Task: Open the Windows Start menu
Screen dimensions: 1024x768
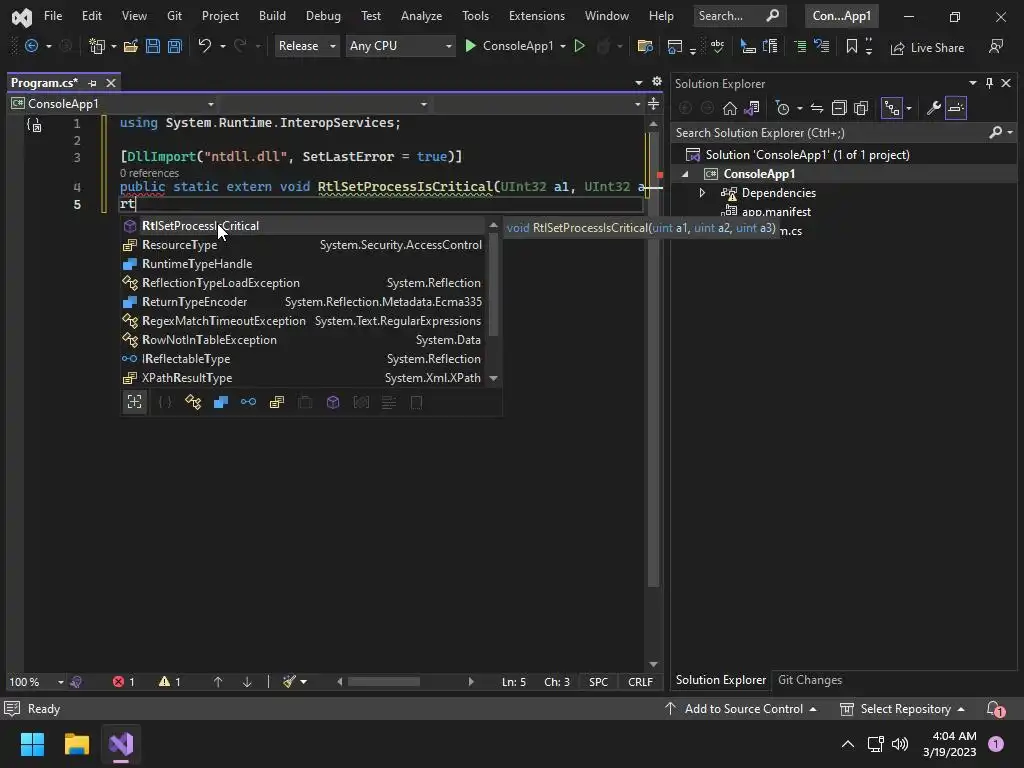Action: 32,744
